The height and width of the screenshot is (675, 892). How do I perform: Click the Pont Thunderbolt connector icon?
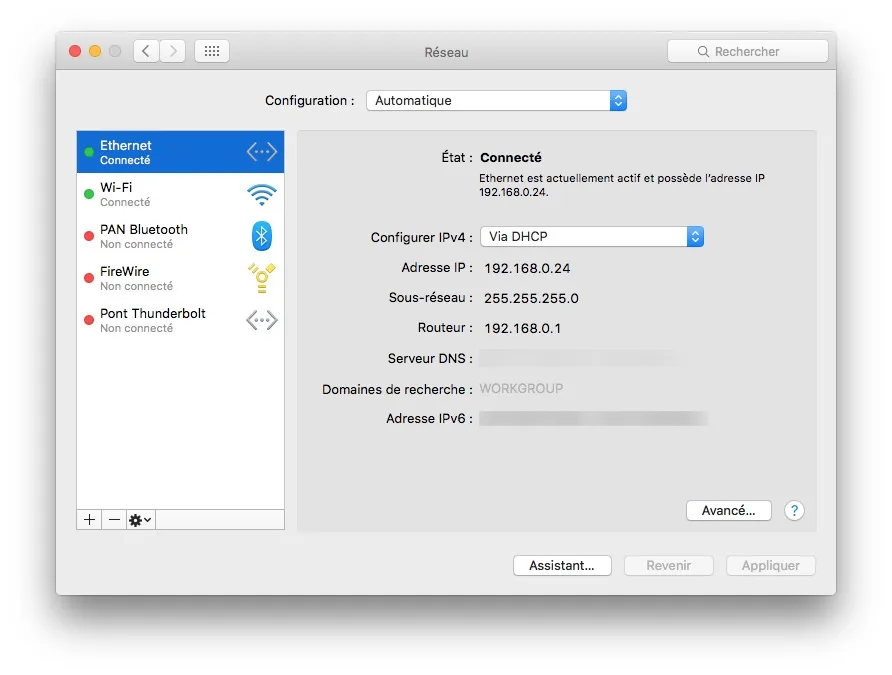pyautogui.click(x=260, y=320)
